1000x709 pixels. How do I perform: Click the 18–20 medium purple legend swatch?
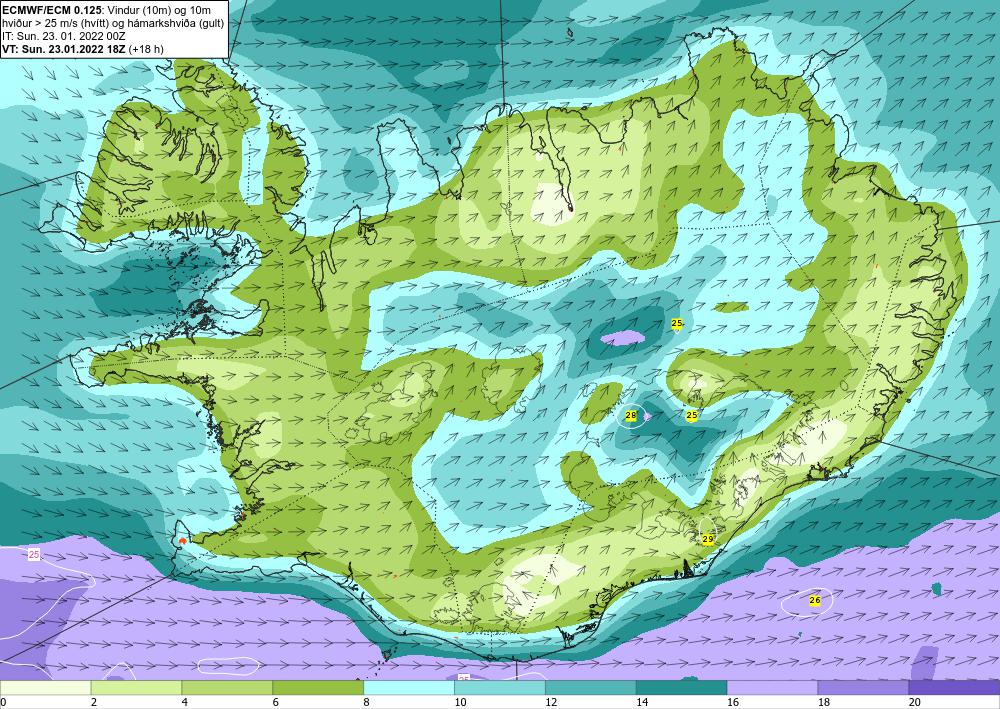click(863, 688)
